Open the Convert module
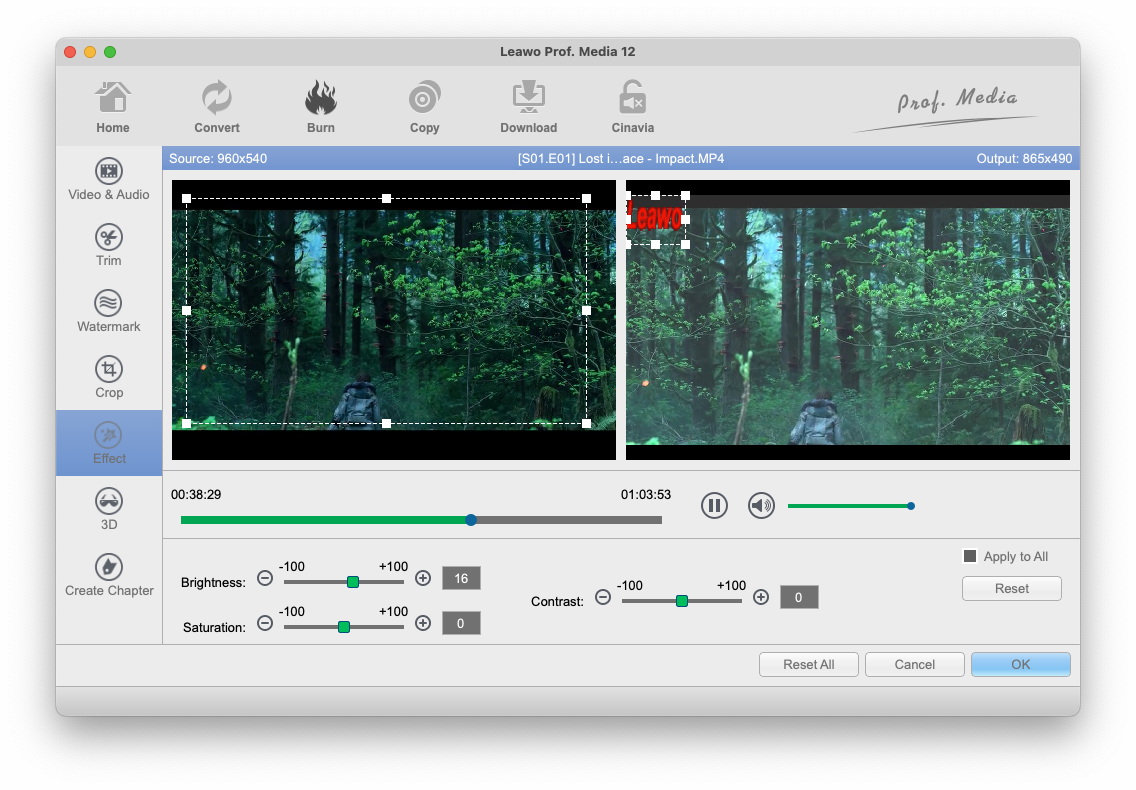The image size is (1136, 790). coord(217,107)
